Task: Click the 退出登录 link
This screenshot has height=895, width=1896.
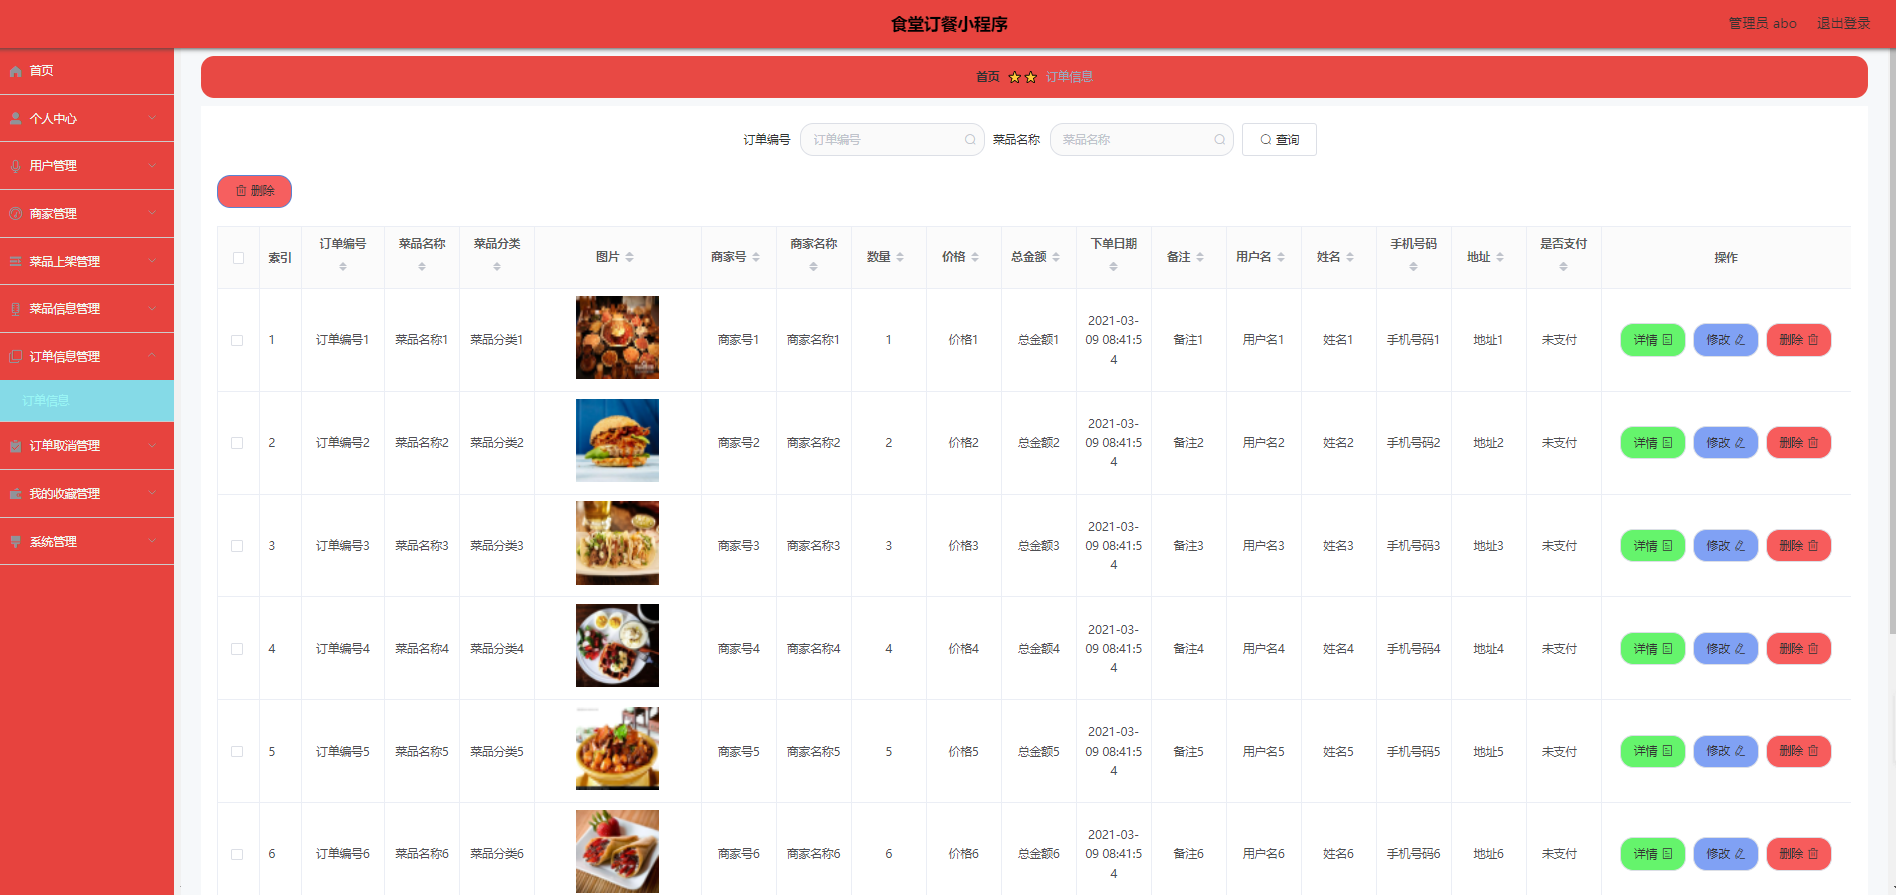Action: [x=1843, y=23]
